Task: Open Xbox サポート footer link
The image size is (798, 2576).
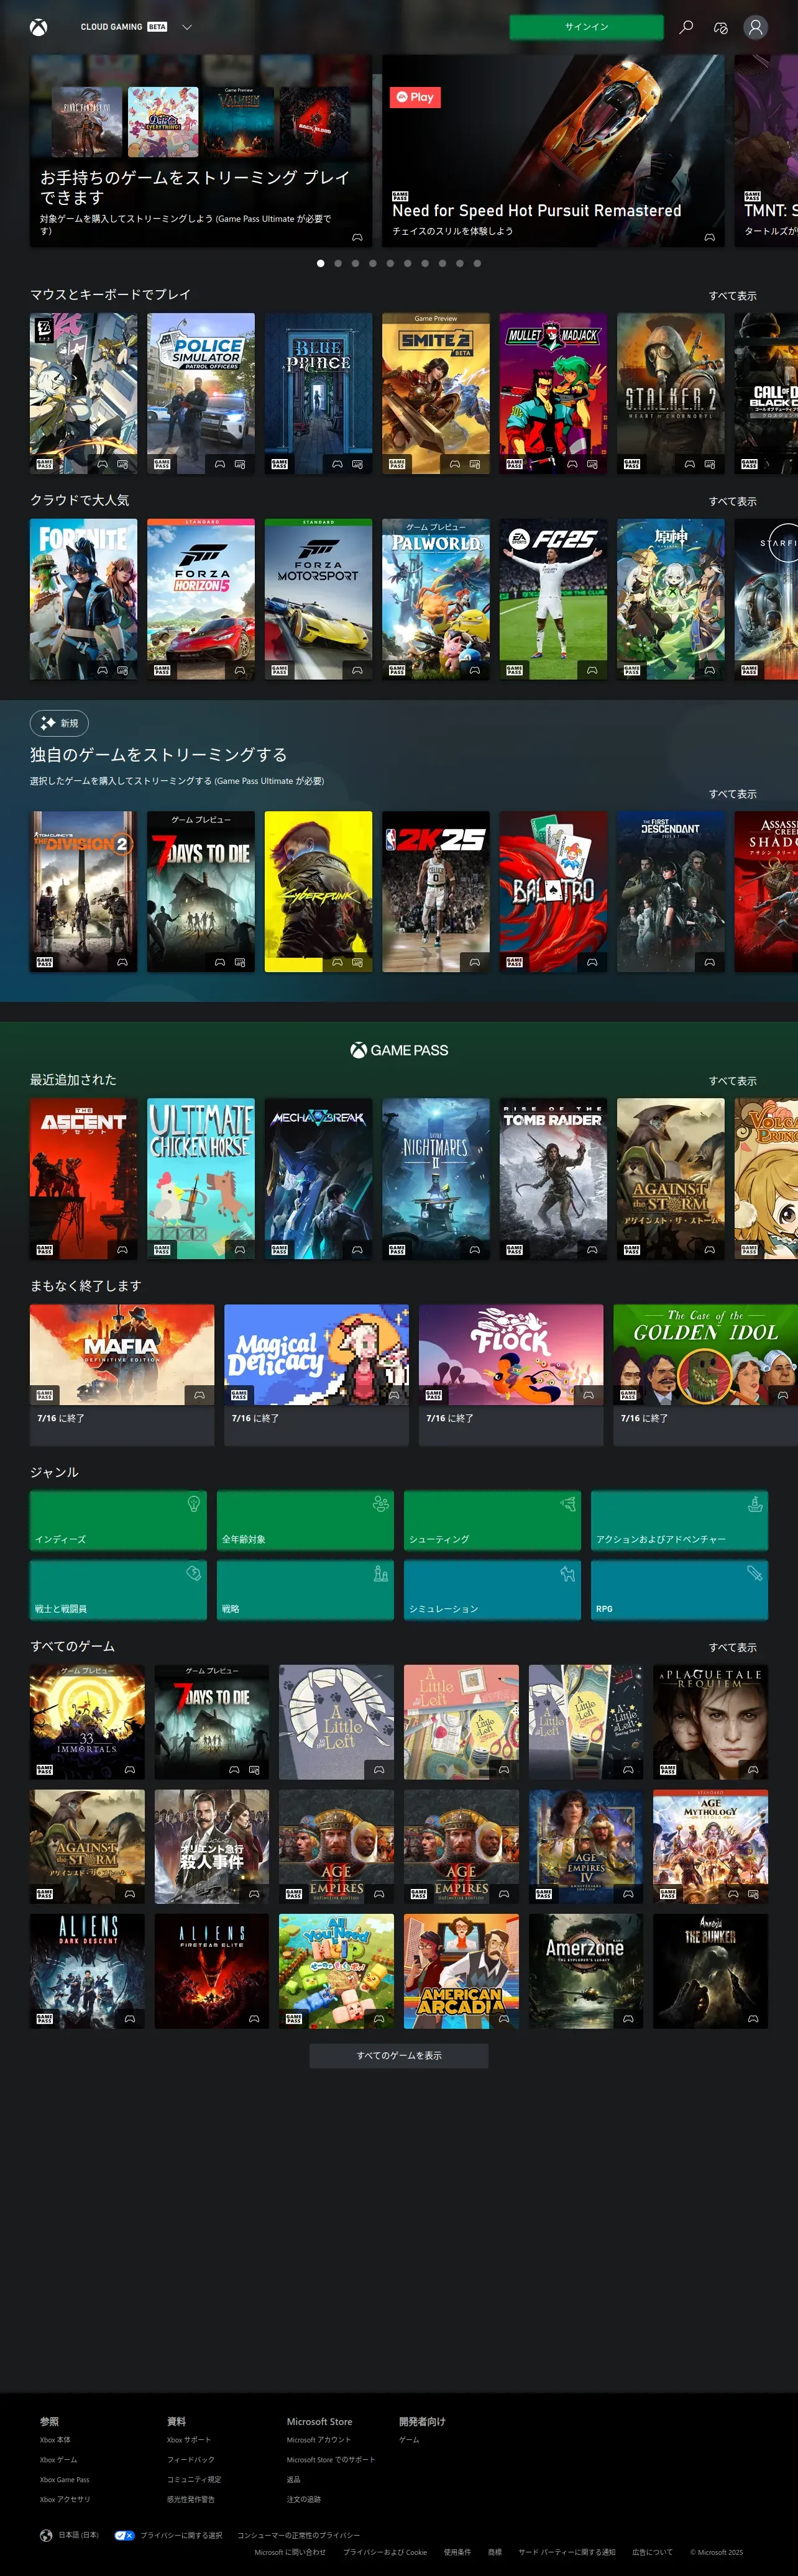Action: coord(189,2439)
